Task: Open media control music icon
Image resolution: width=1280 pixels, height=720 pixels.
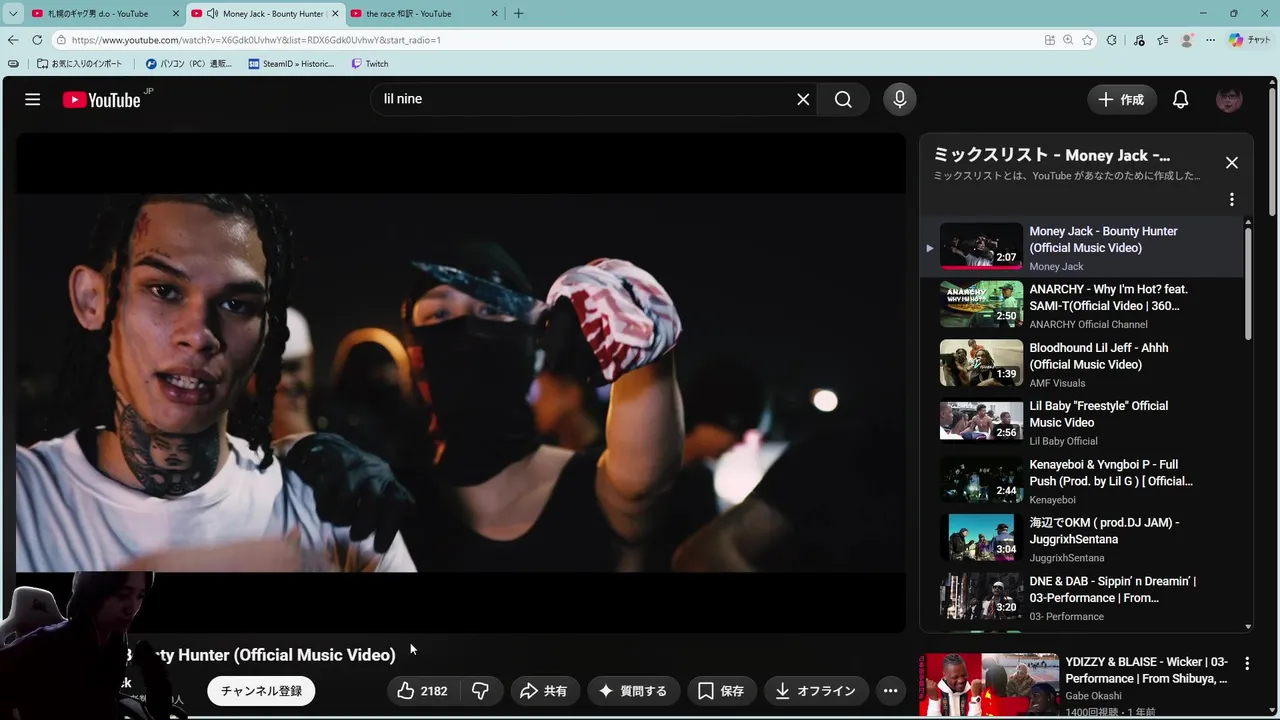Action: click(1139, 40)
